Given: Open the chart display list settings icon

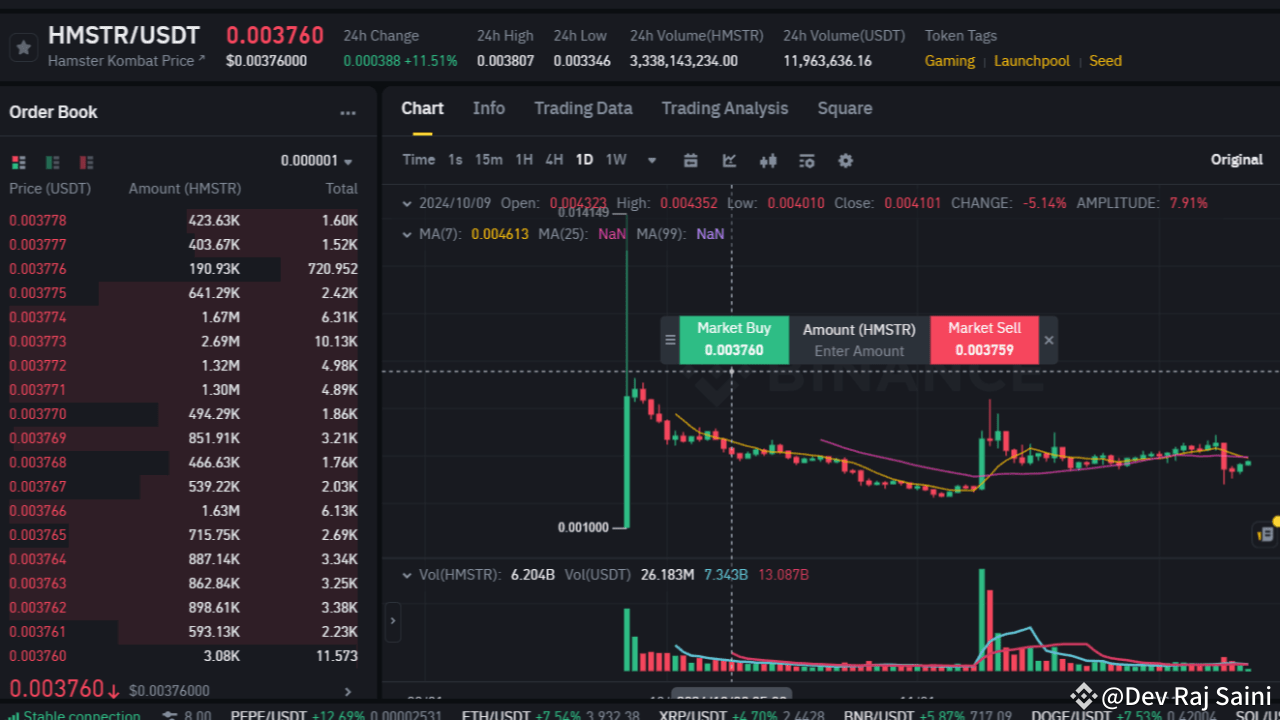Looking at the screenshot, I should click(x=807, y=160).
